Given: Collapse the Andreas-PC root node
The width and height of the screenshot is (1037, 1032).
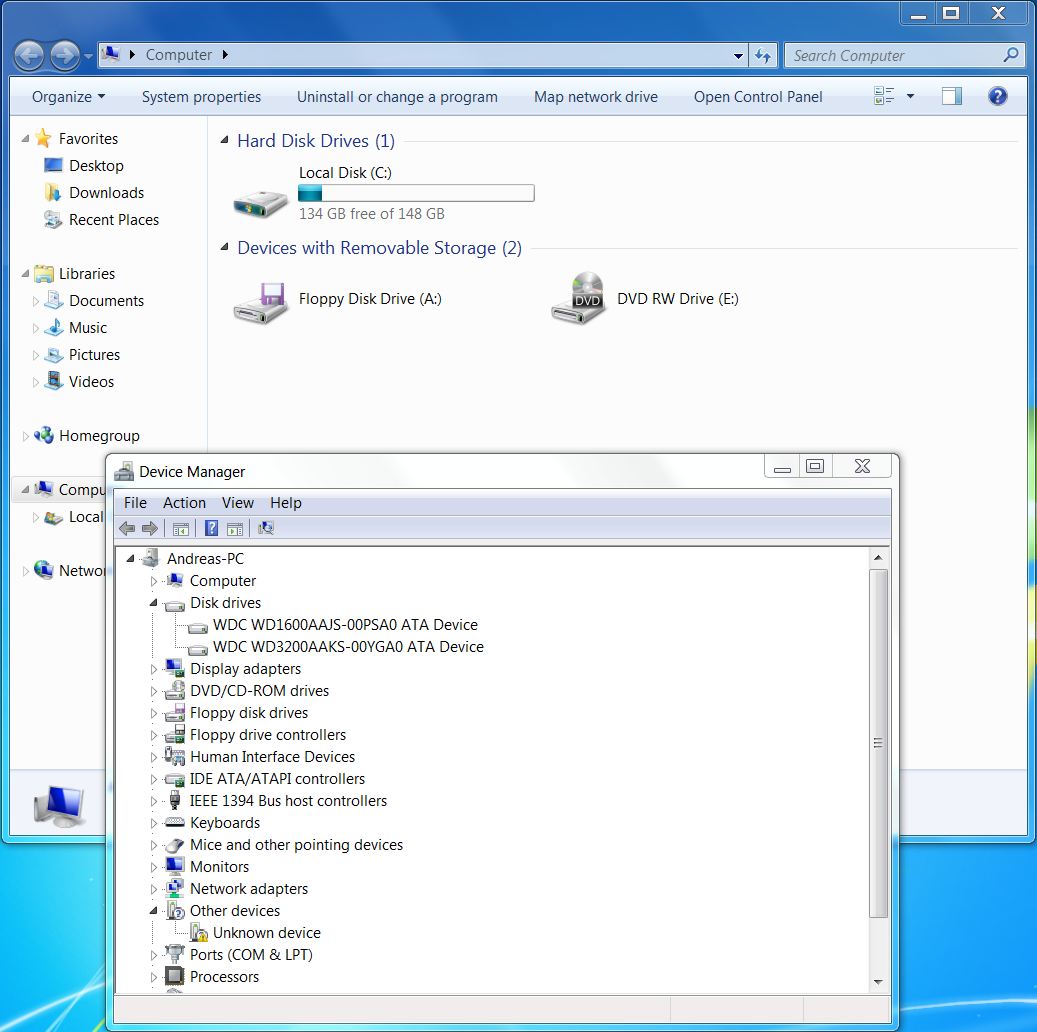Looking at the screenshot, I should [x=130, y=559].
